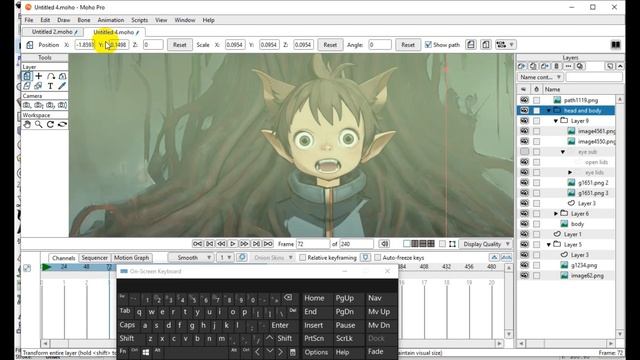This screenshot has width=640, height=360.
Task: Switch to the Motion Graph tab
Action: pos(131,258)
